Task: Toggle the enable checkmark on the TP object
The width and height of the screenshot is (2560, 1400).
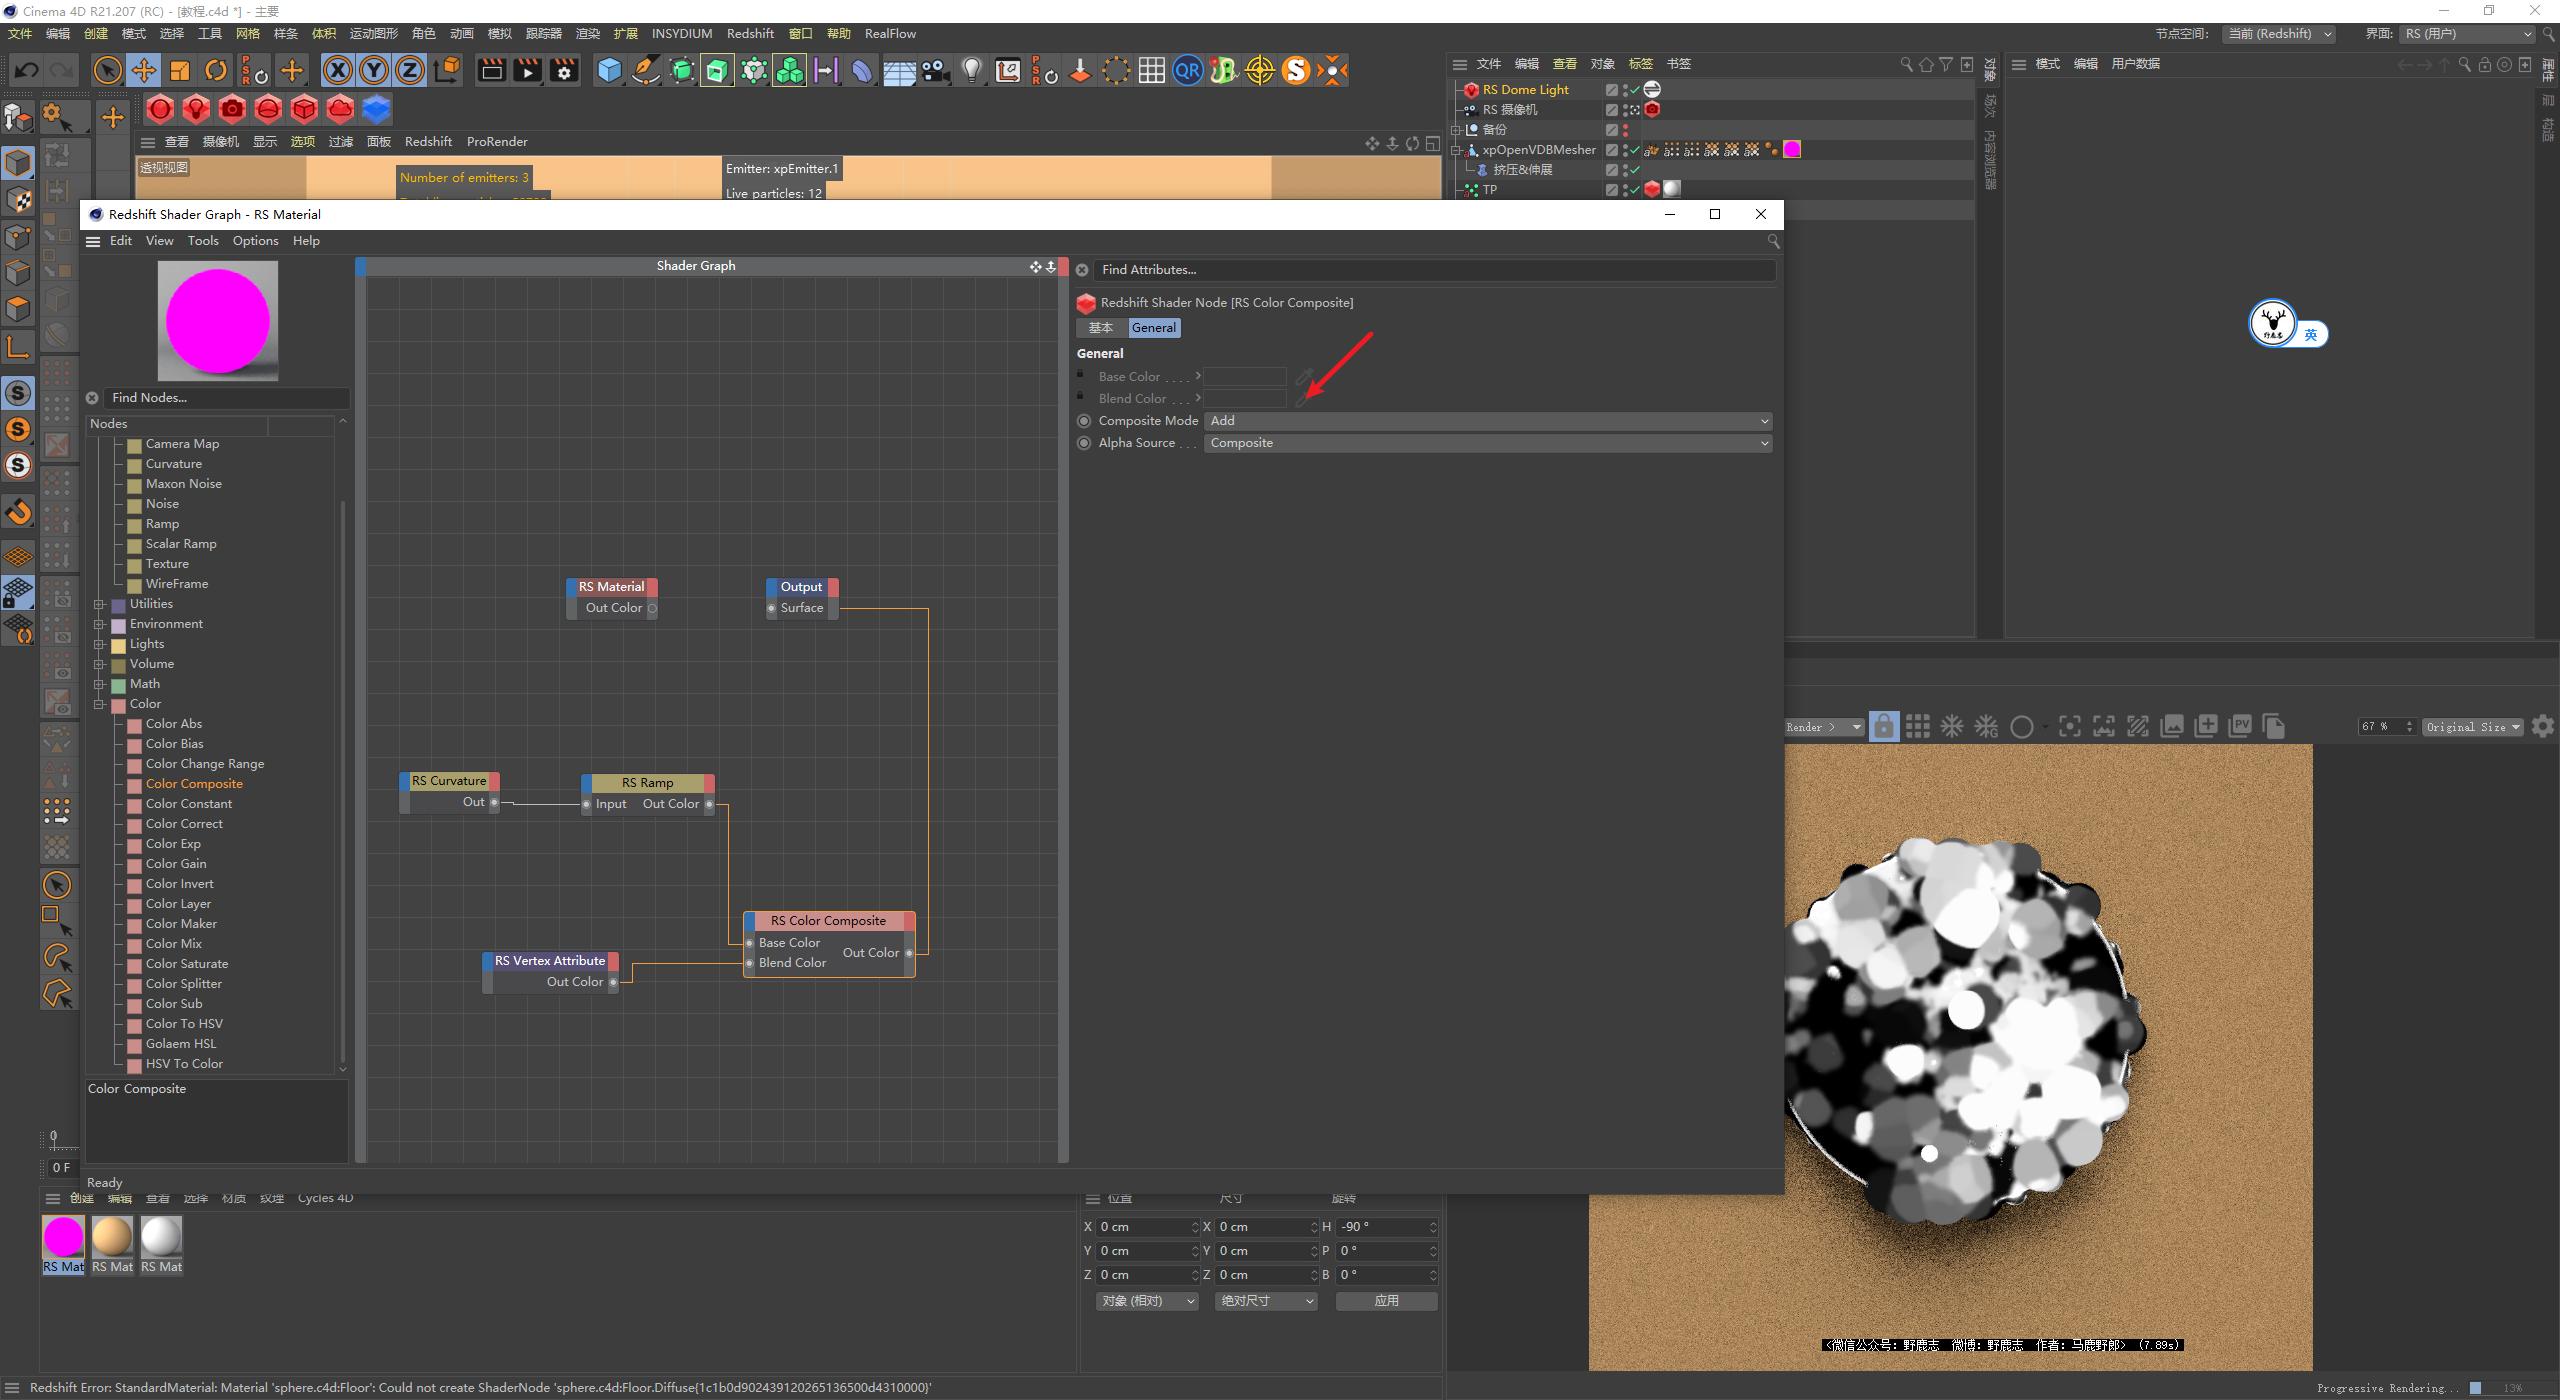Action: pyautogui.click(x=1634, y=190)
